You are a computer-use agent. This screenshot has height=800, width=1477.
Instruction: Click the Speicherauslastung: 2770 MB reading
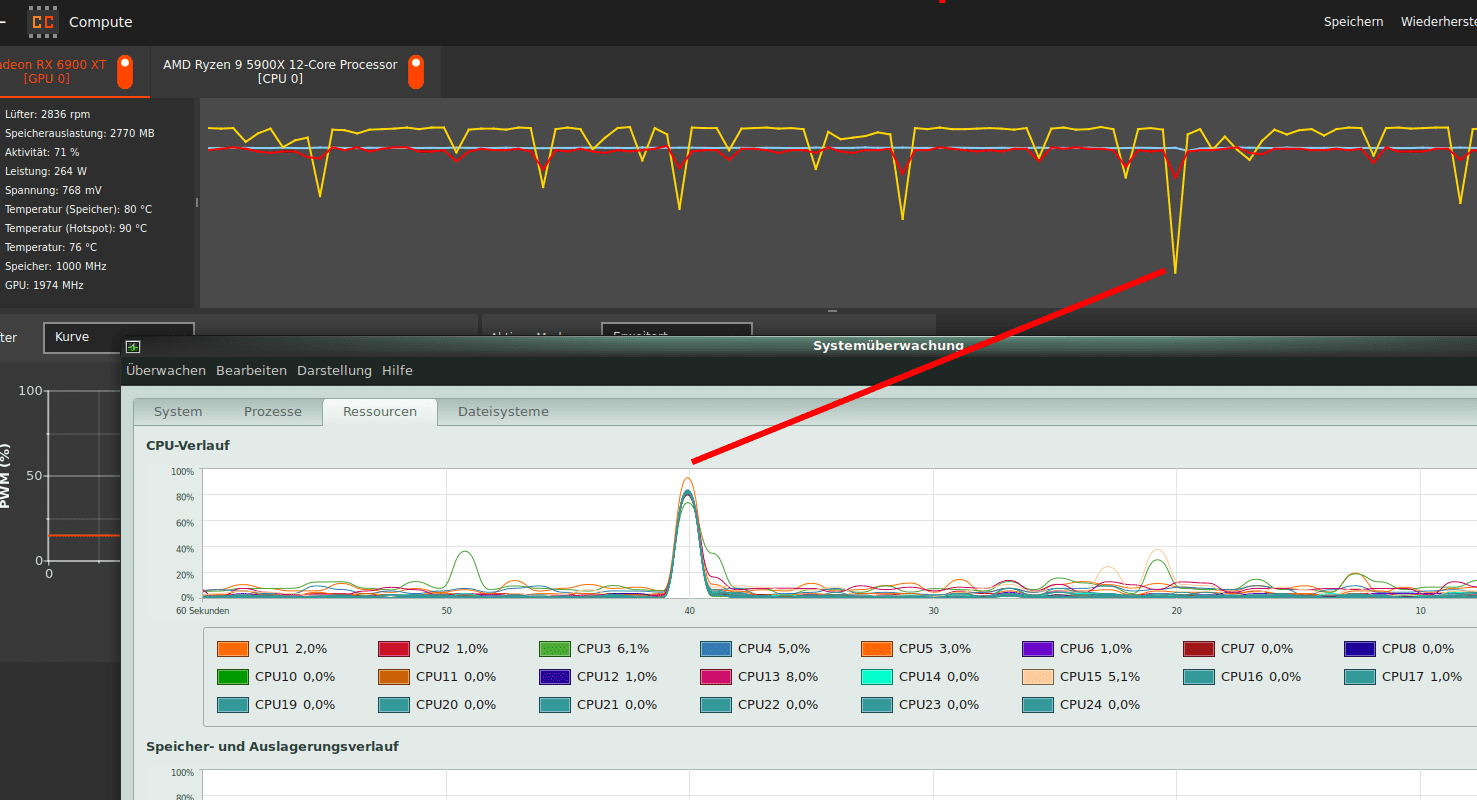tap(80, 133)
